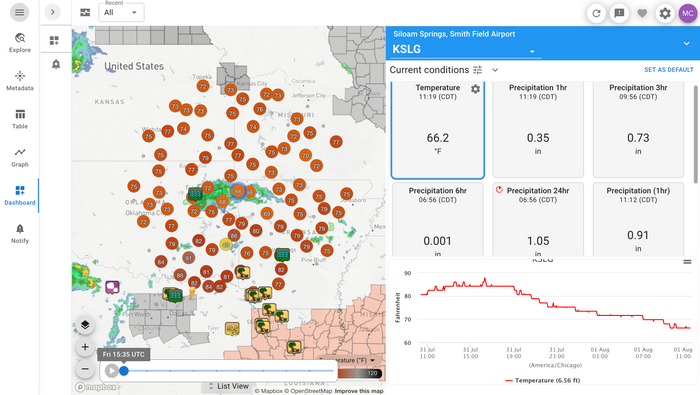
Task: Open the feedback message icon
Action: coord(619,13)
